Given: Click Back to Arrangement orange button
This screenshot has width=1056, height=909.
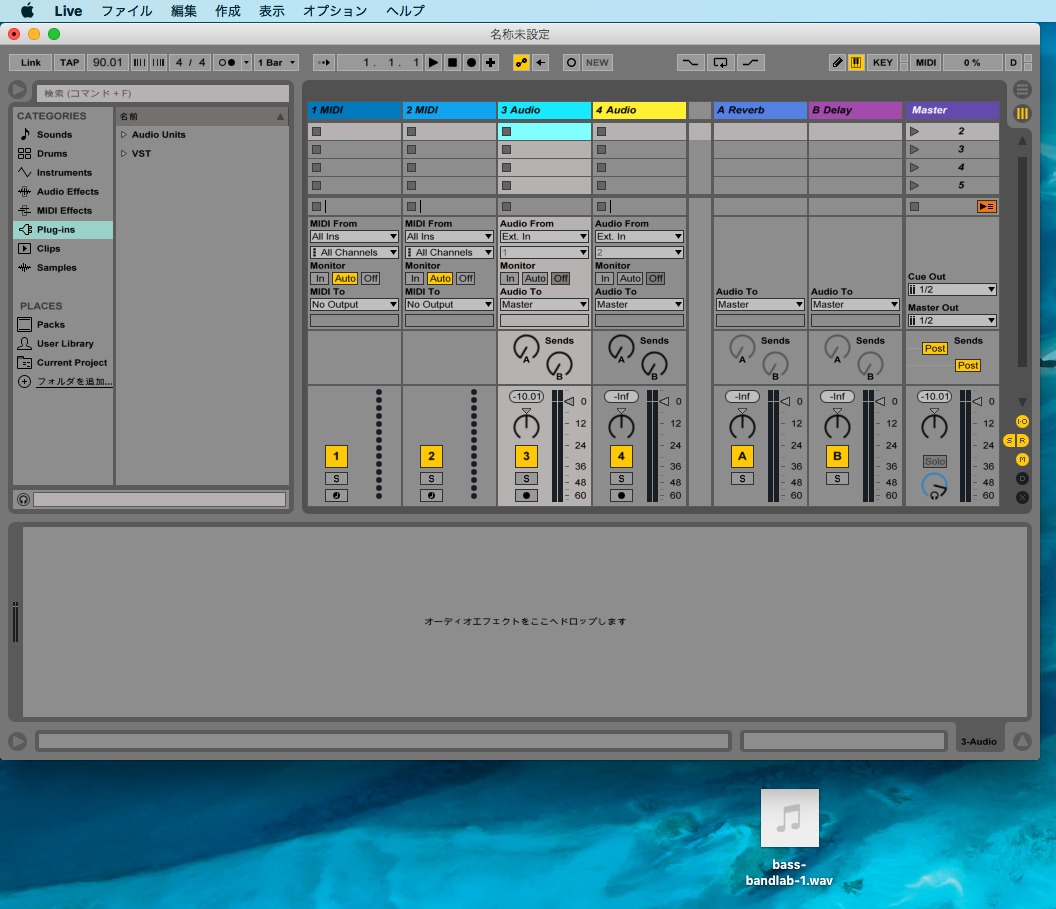Looking at the screenshot, I should click(987, 207).
